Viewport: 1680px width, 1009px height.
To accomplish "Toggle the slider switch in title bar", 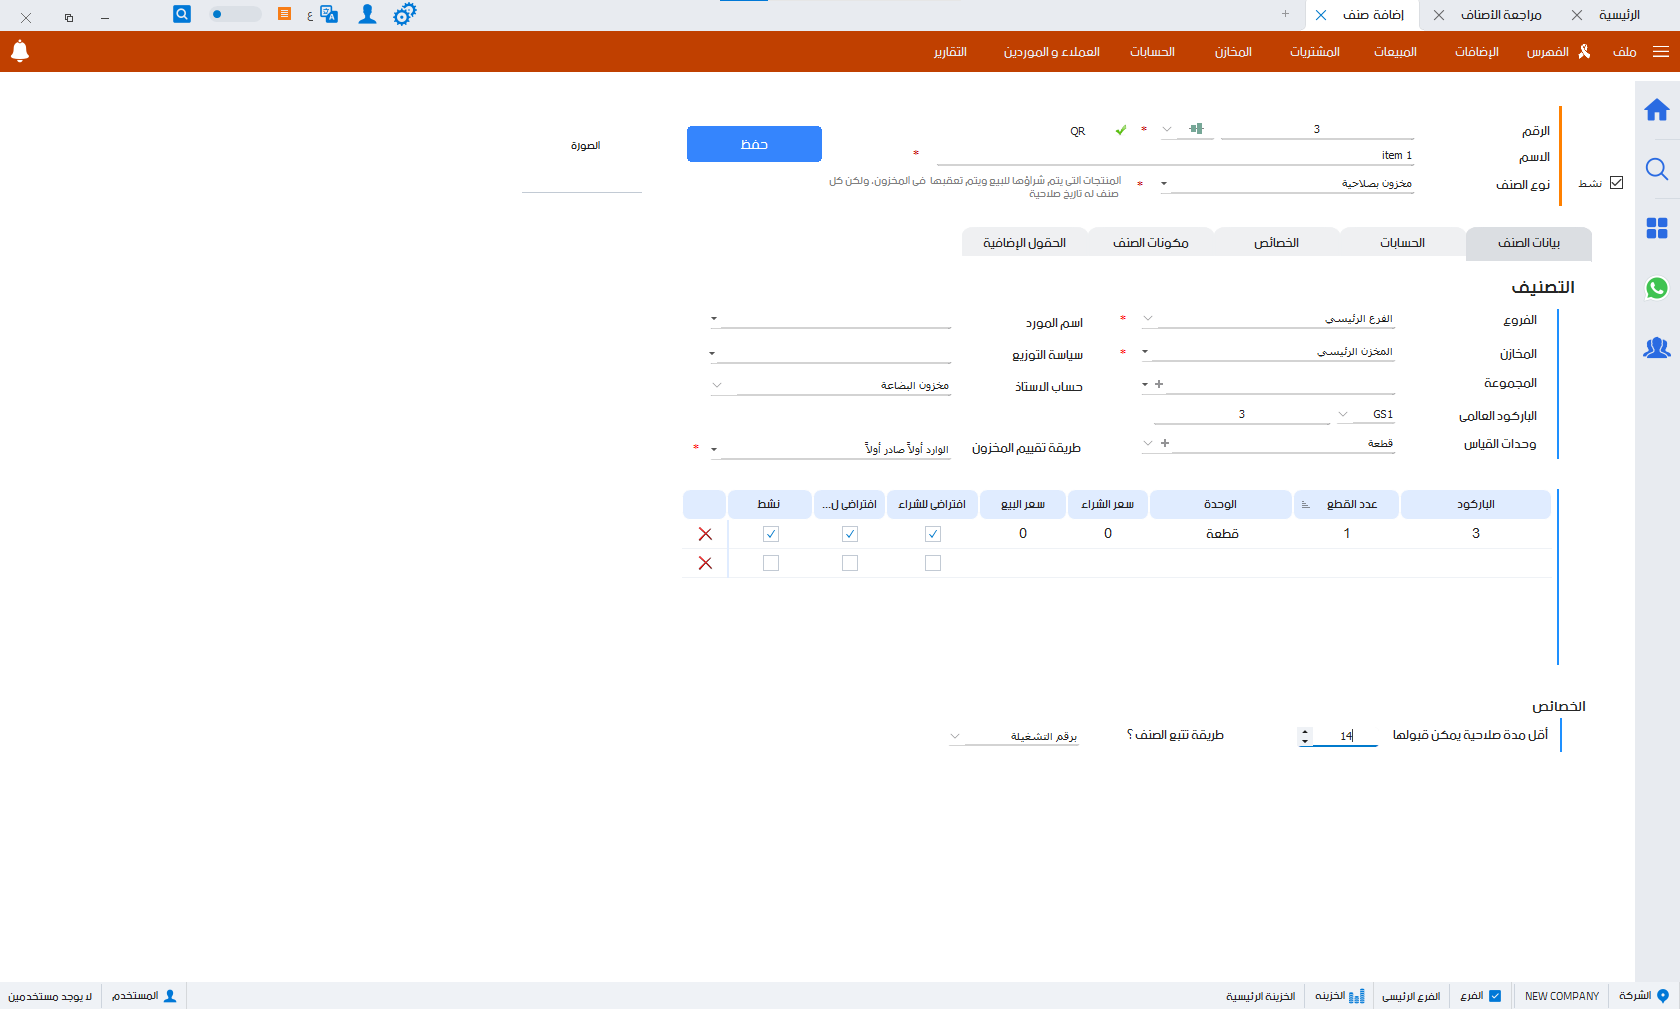I will pyautogui.click(x=235, y=14).
